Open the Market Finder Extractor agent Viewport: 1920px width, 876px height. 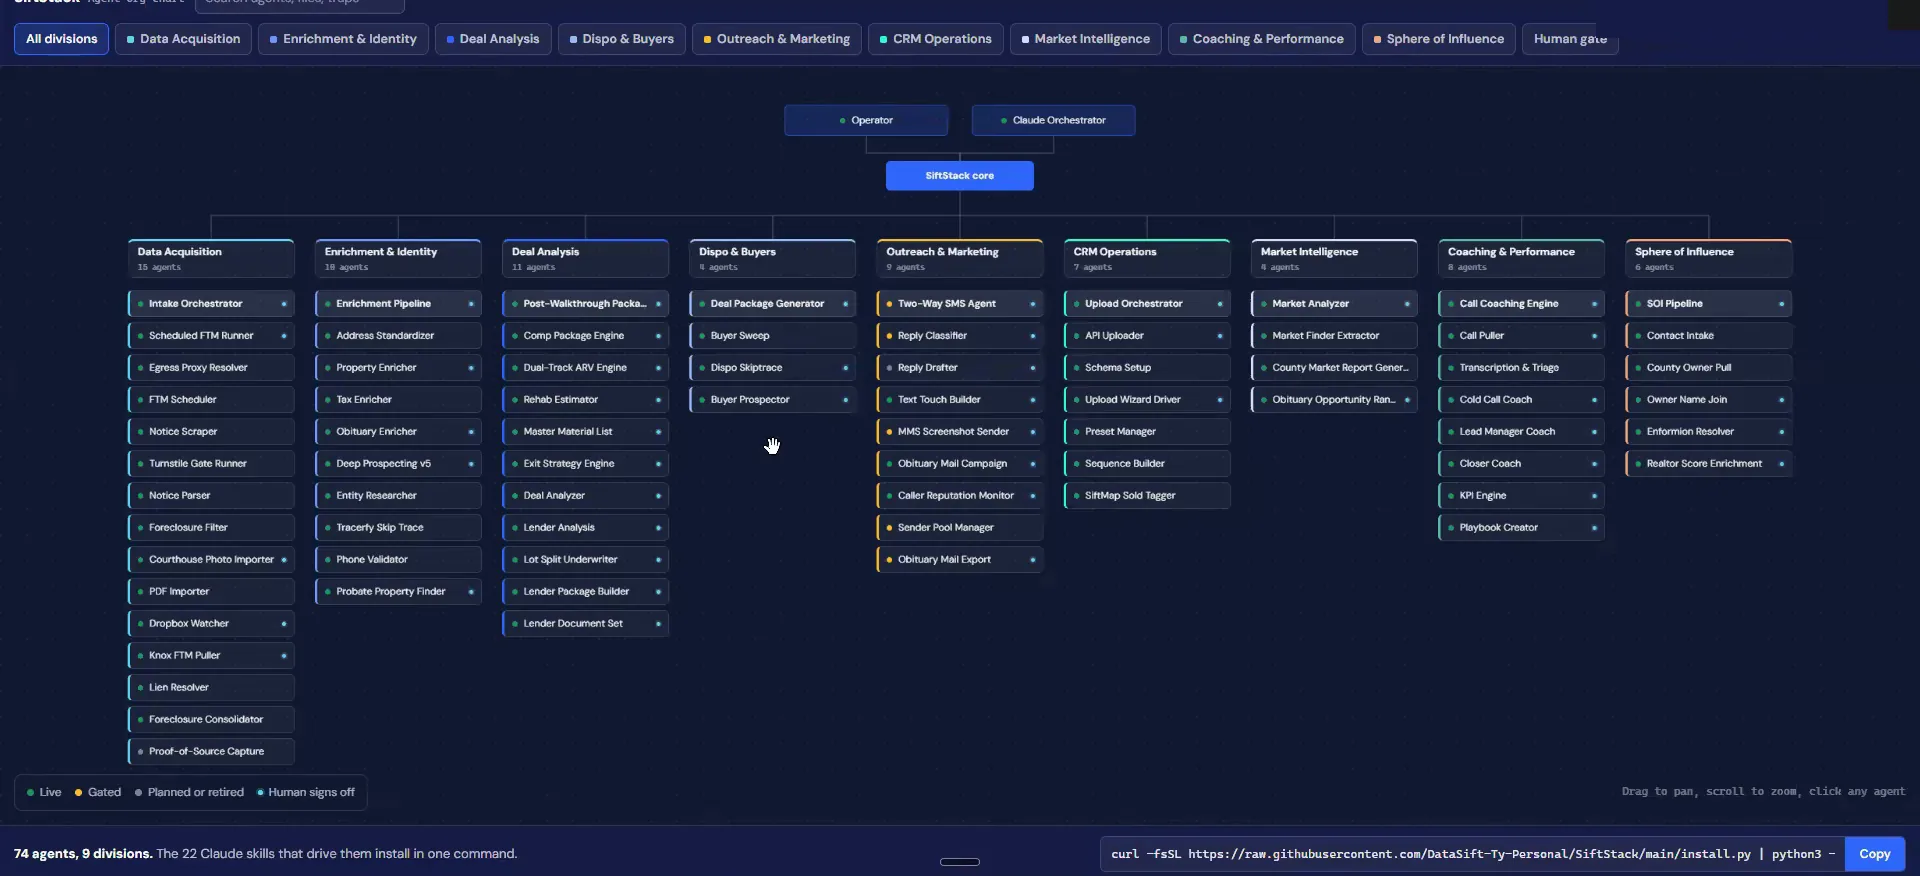click(1334, 336)
